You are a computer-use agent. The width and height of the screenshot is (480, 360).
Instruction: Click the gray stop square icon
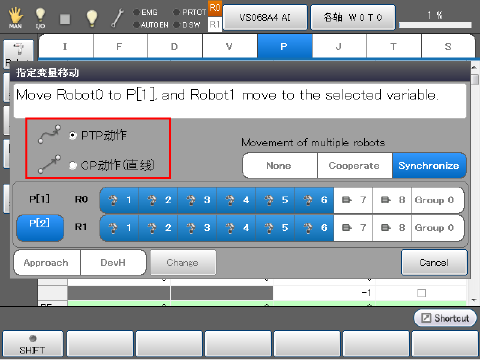coord(65,19)
